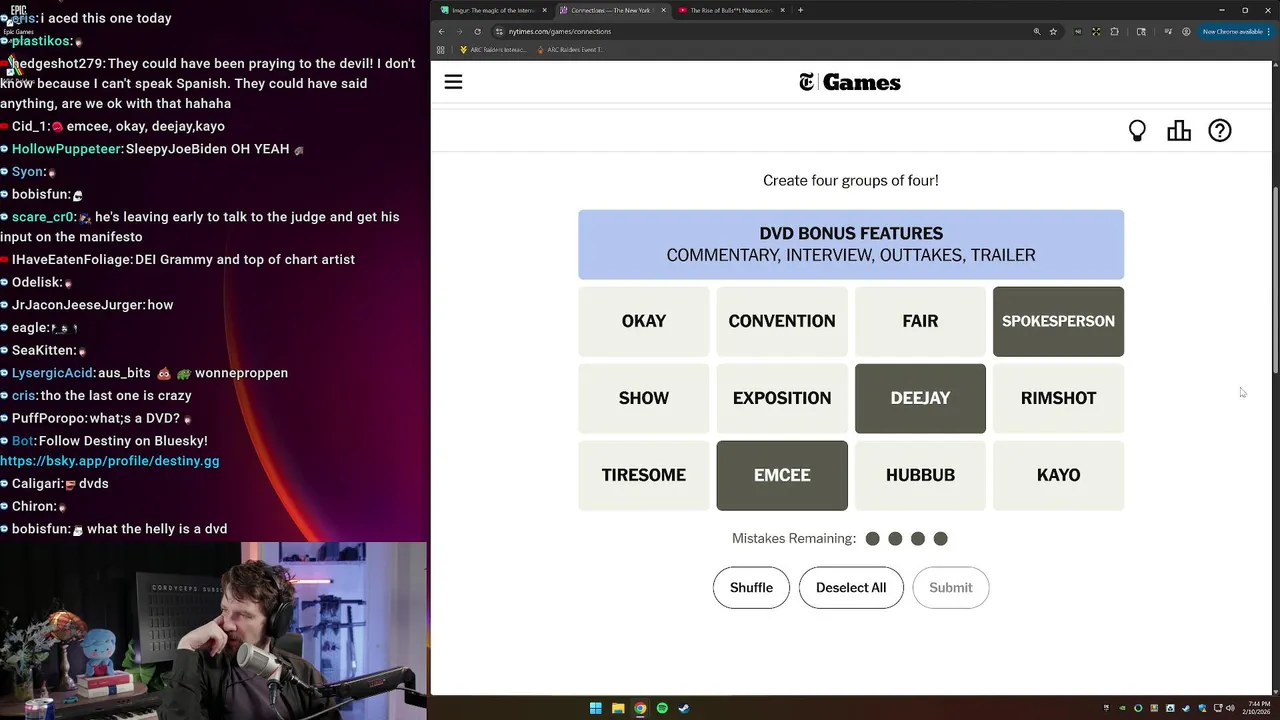Go back in the browser

click(x=441, y=31)
